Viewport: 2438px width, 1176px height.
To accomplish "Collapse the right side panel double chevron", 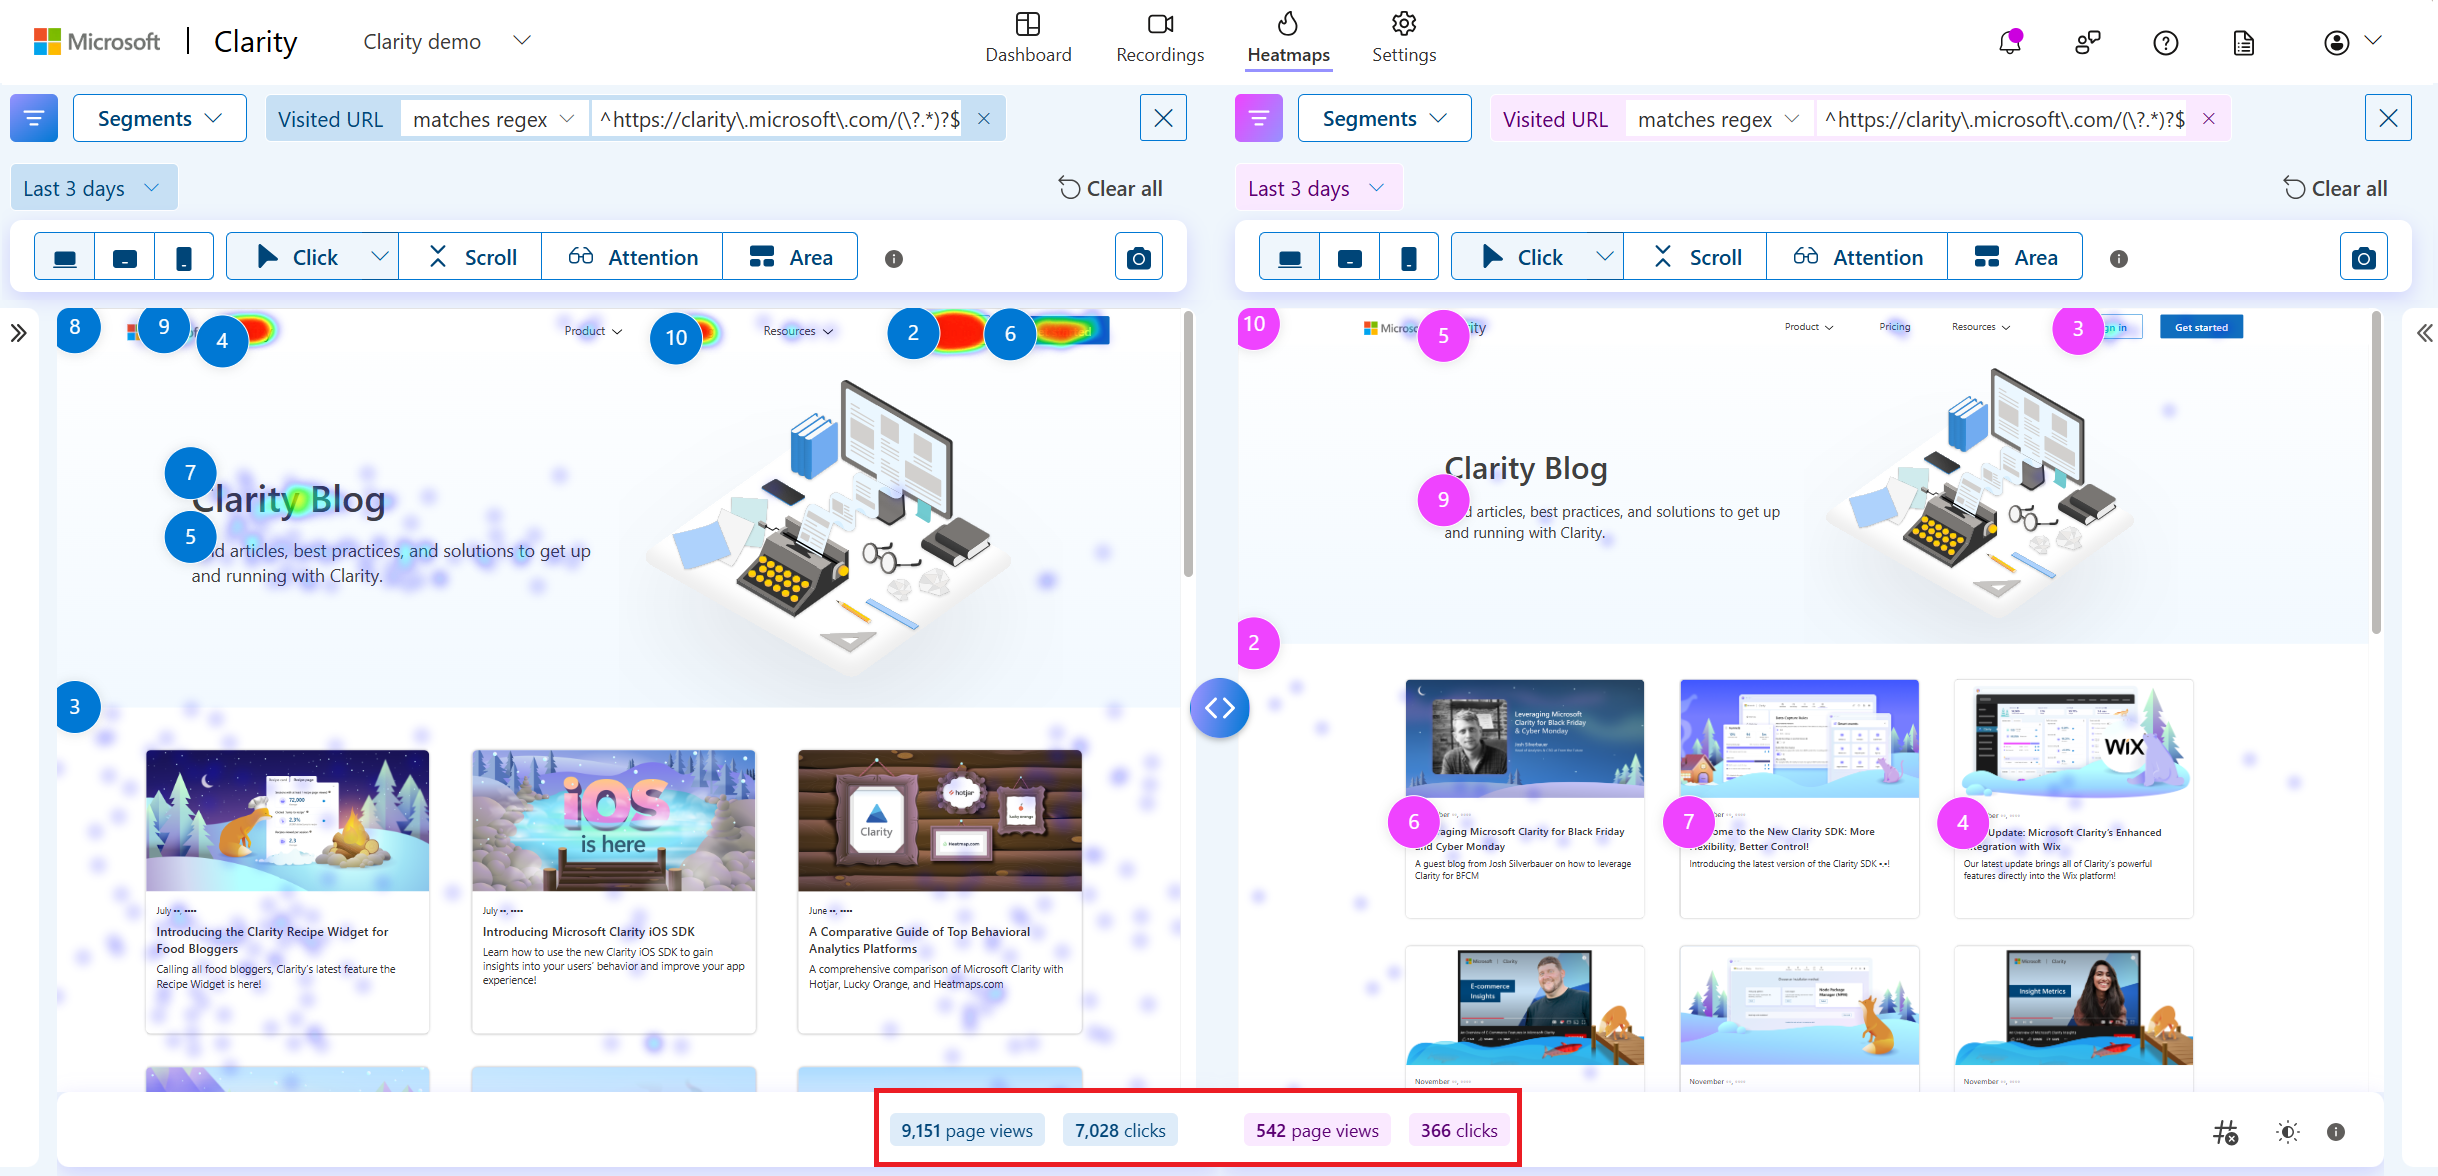I will pos(2424,333).
